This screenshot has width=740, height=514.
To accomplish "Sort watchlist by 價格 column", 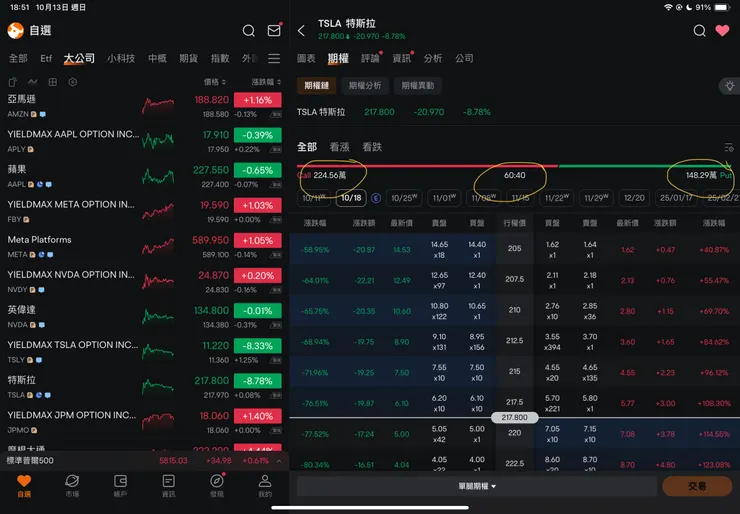I will [x=215, y=82].
